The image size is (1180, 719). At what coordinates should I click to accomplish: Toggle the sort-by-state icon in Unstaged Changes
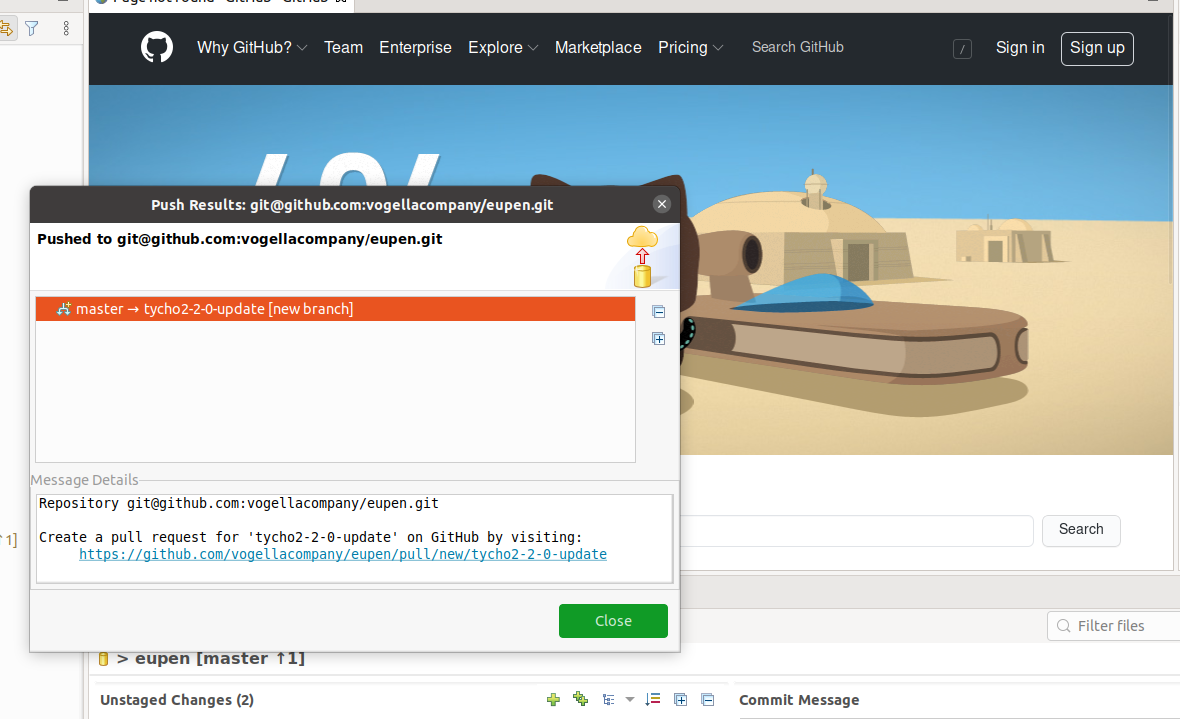coord(652,699)
